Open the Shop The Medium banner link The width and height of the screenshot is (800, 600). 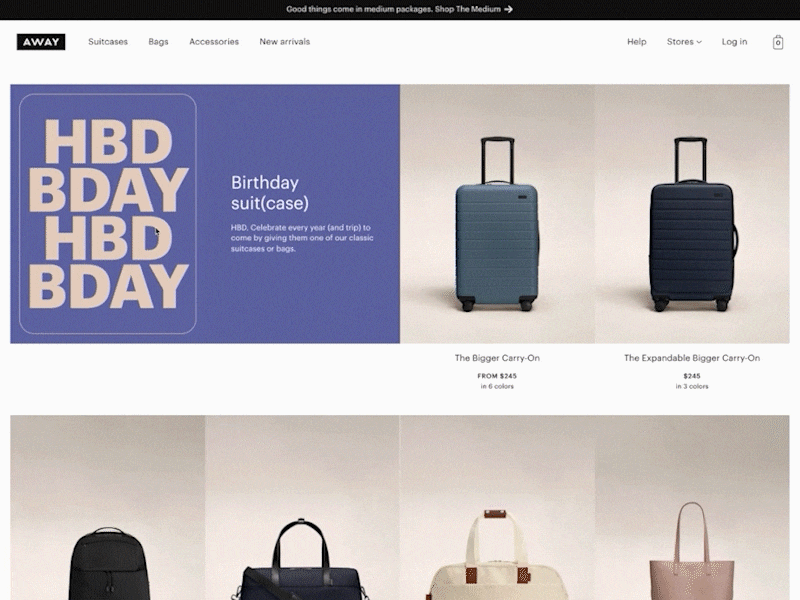468,9
